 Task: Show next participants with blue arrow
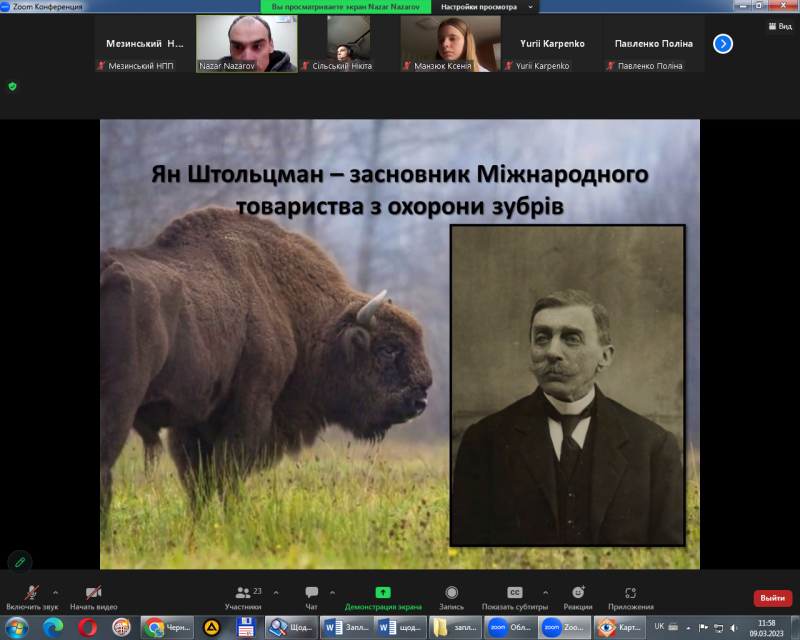(x=723, y=44)
